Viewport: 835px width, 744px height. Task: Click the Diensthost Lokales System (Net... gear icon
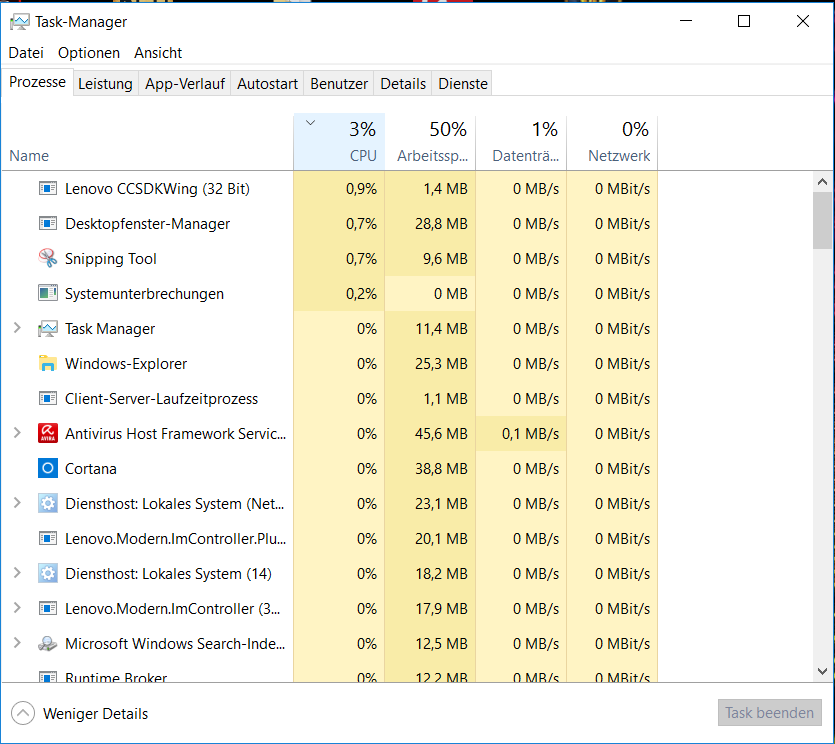[x=48, y=504]
